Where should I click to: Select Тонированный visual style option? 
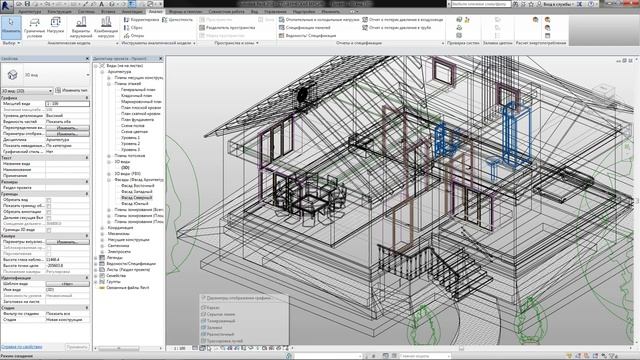click(218, 321)
